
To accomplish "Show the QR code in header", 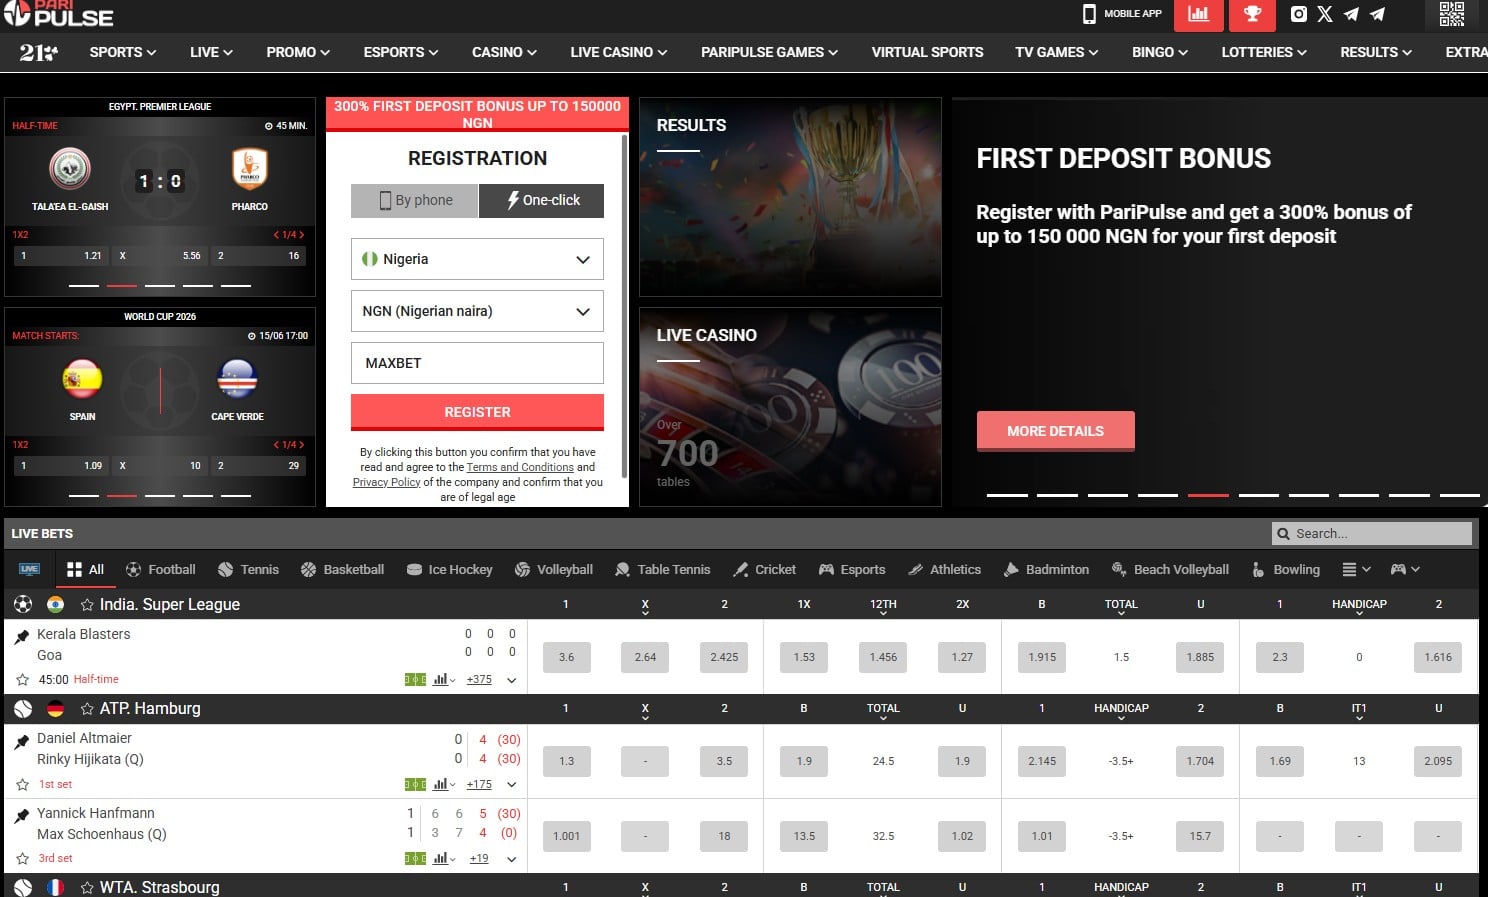I will [1452, 14].
